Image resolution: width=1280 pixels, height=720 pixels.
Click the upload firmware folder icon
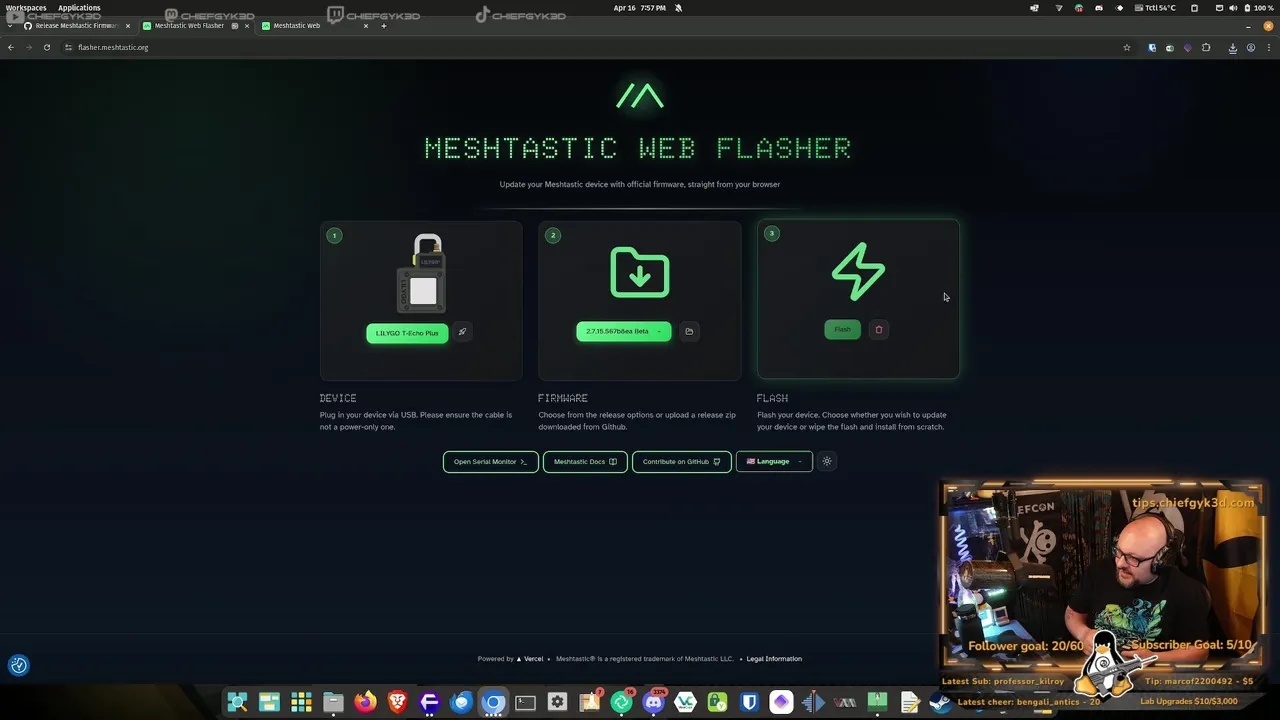[689, 331]
